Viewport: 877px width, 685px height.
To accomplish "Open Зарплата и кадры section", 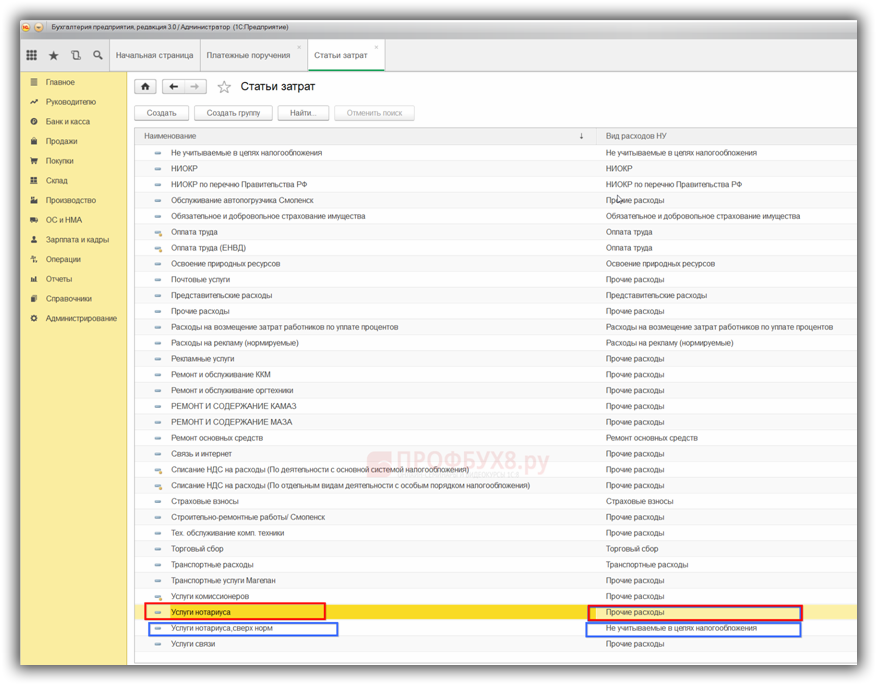I will [x=77, y=240].
